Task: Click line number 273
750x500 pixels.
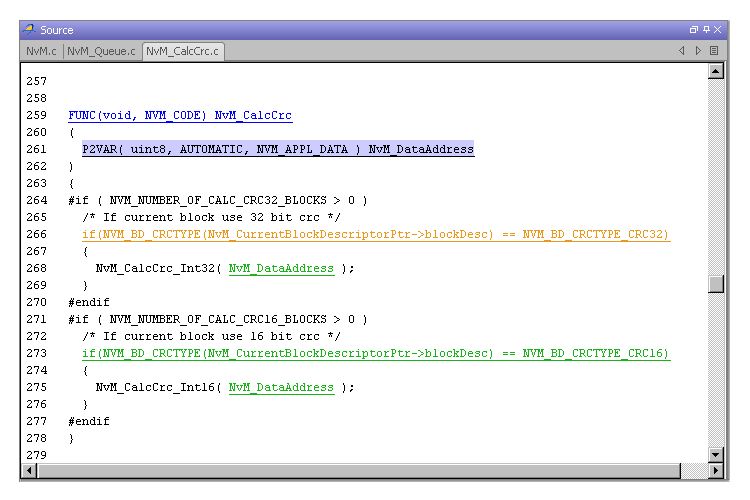Action: click(37, 354)
